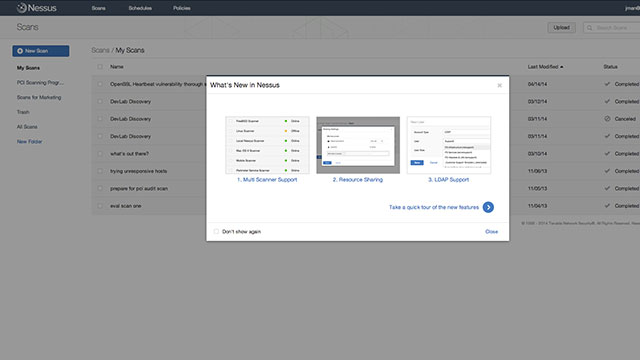Open the what's out there? scan
640x360 pixels.
click(x=129, y=153)
